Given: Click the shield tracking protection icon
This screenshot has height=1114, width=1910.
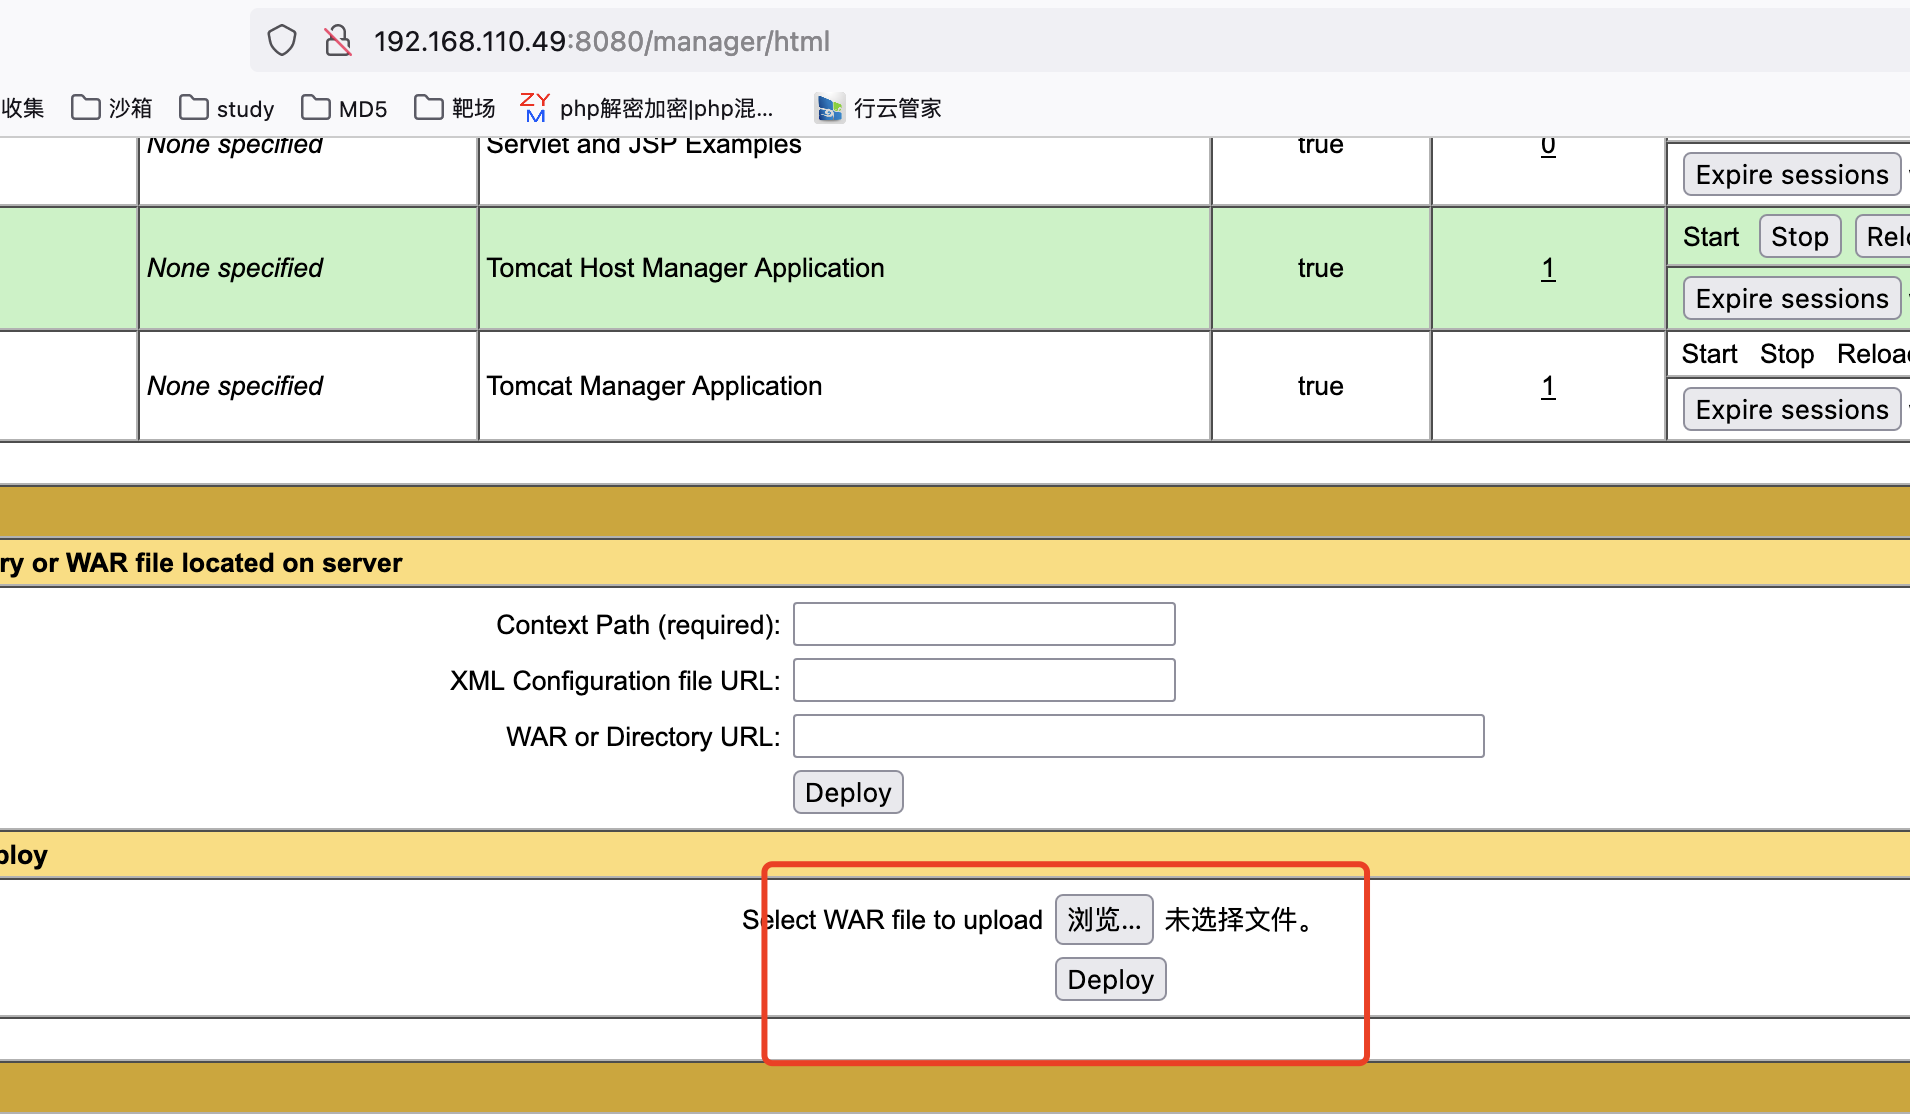Looking at the screenshot, I should click(282, 41).
